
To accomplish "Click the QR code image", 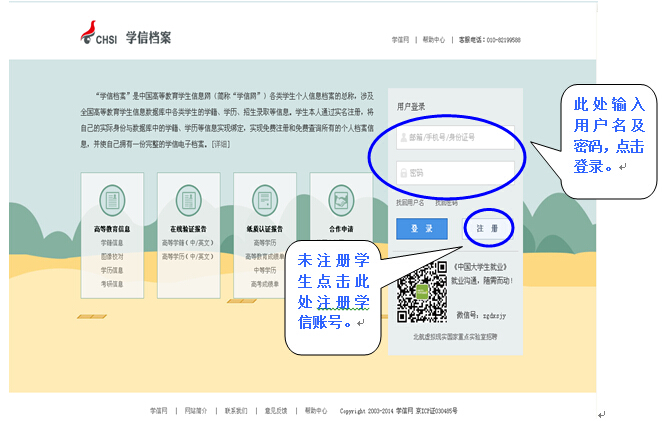I will tap(420, 291).
